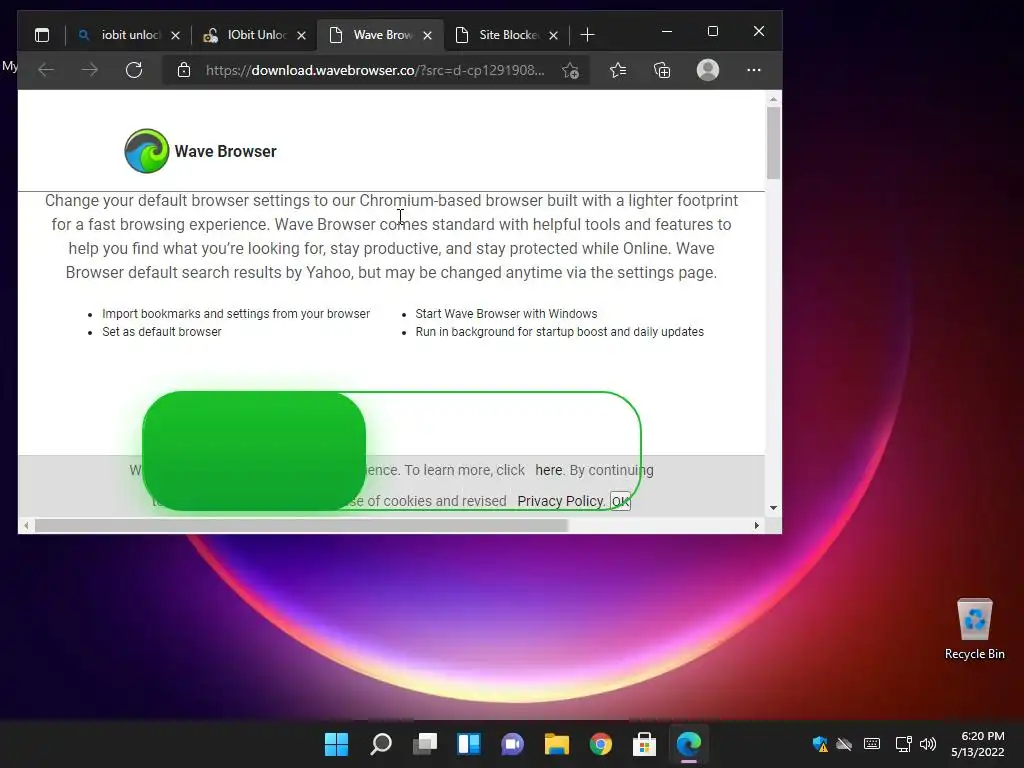Click vertical scrollbar up arrow
The height and width of the screenshot is (768, 1024).
(x=773, y=99)
